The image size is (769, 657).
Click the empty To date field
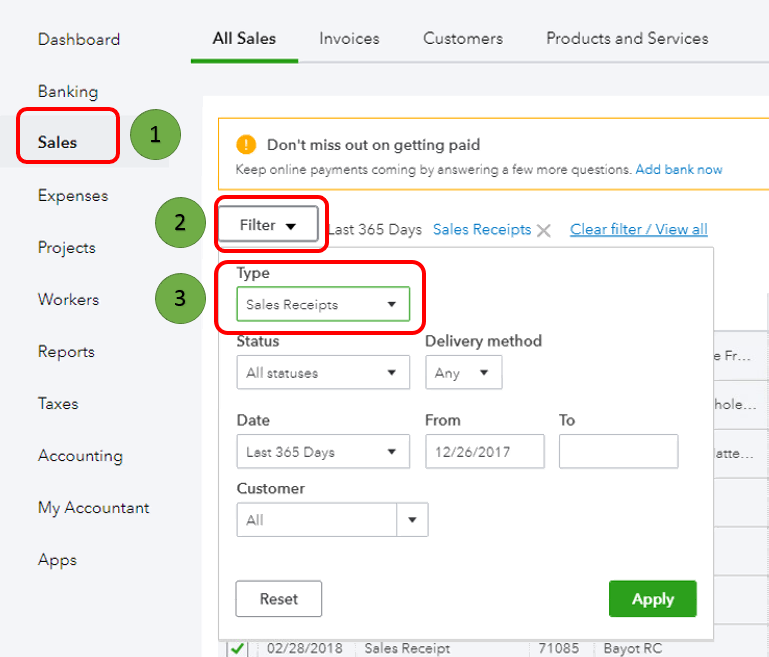coord(618,452)
